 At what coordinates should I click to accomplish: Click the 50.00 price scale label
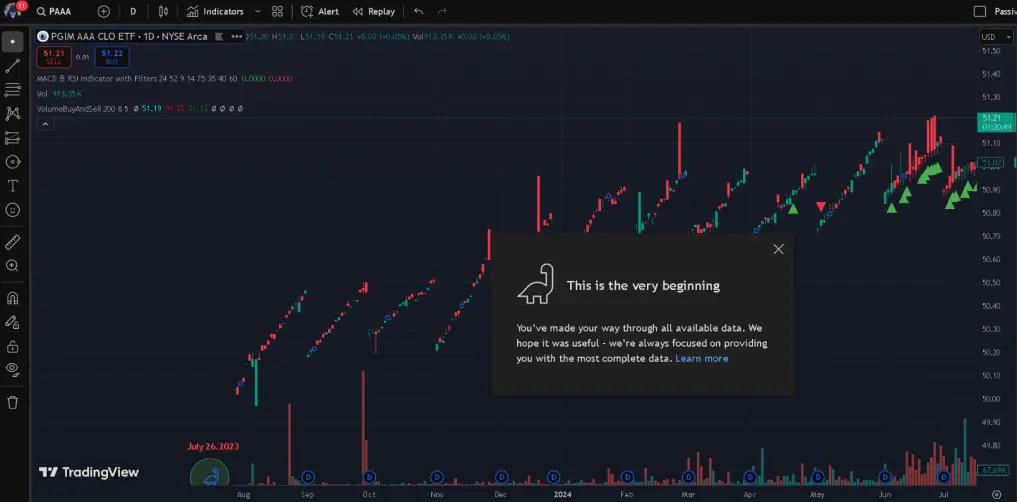click(x=990, y=399)
